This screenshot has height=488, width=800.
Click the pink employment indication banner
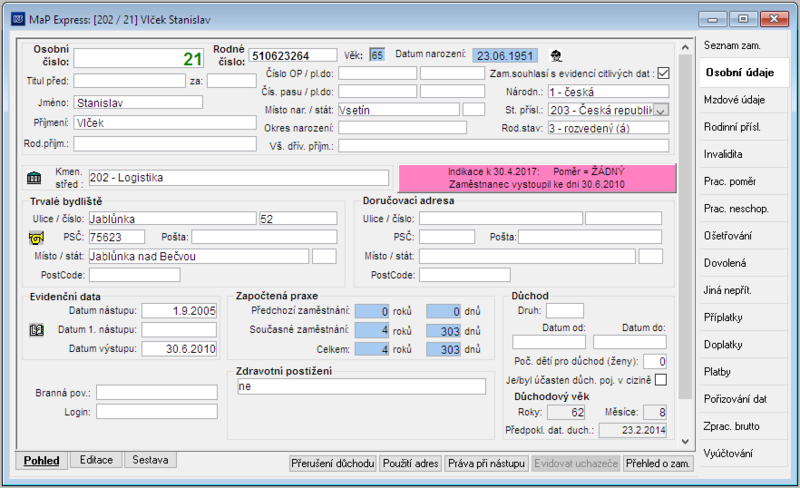(537, 178)
